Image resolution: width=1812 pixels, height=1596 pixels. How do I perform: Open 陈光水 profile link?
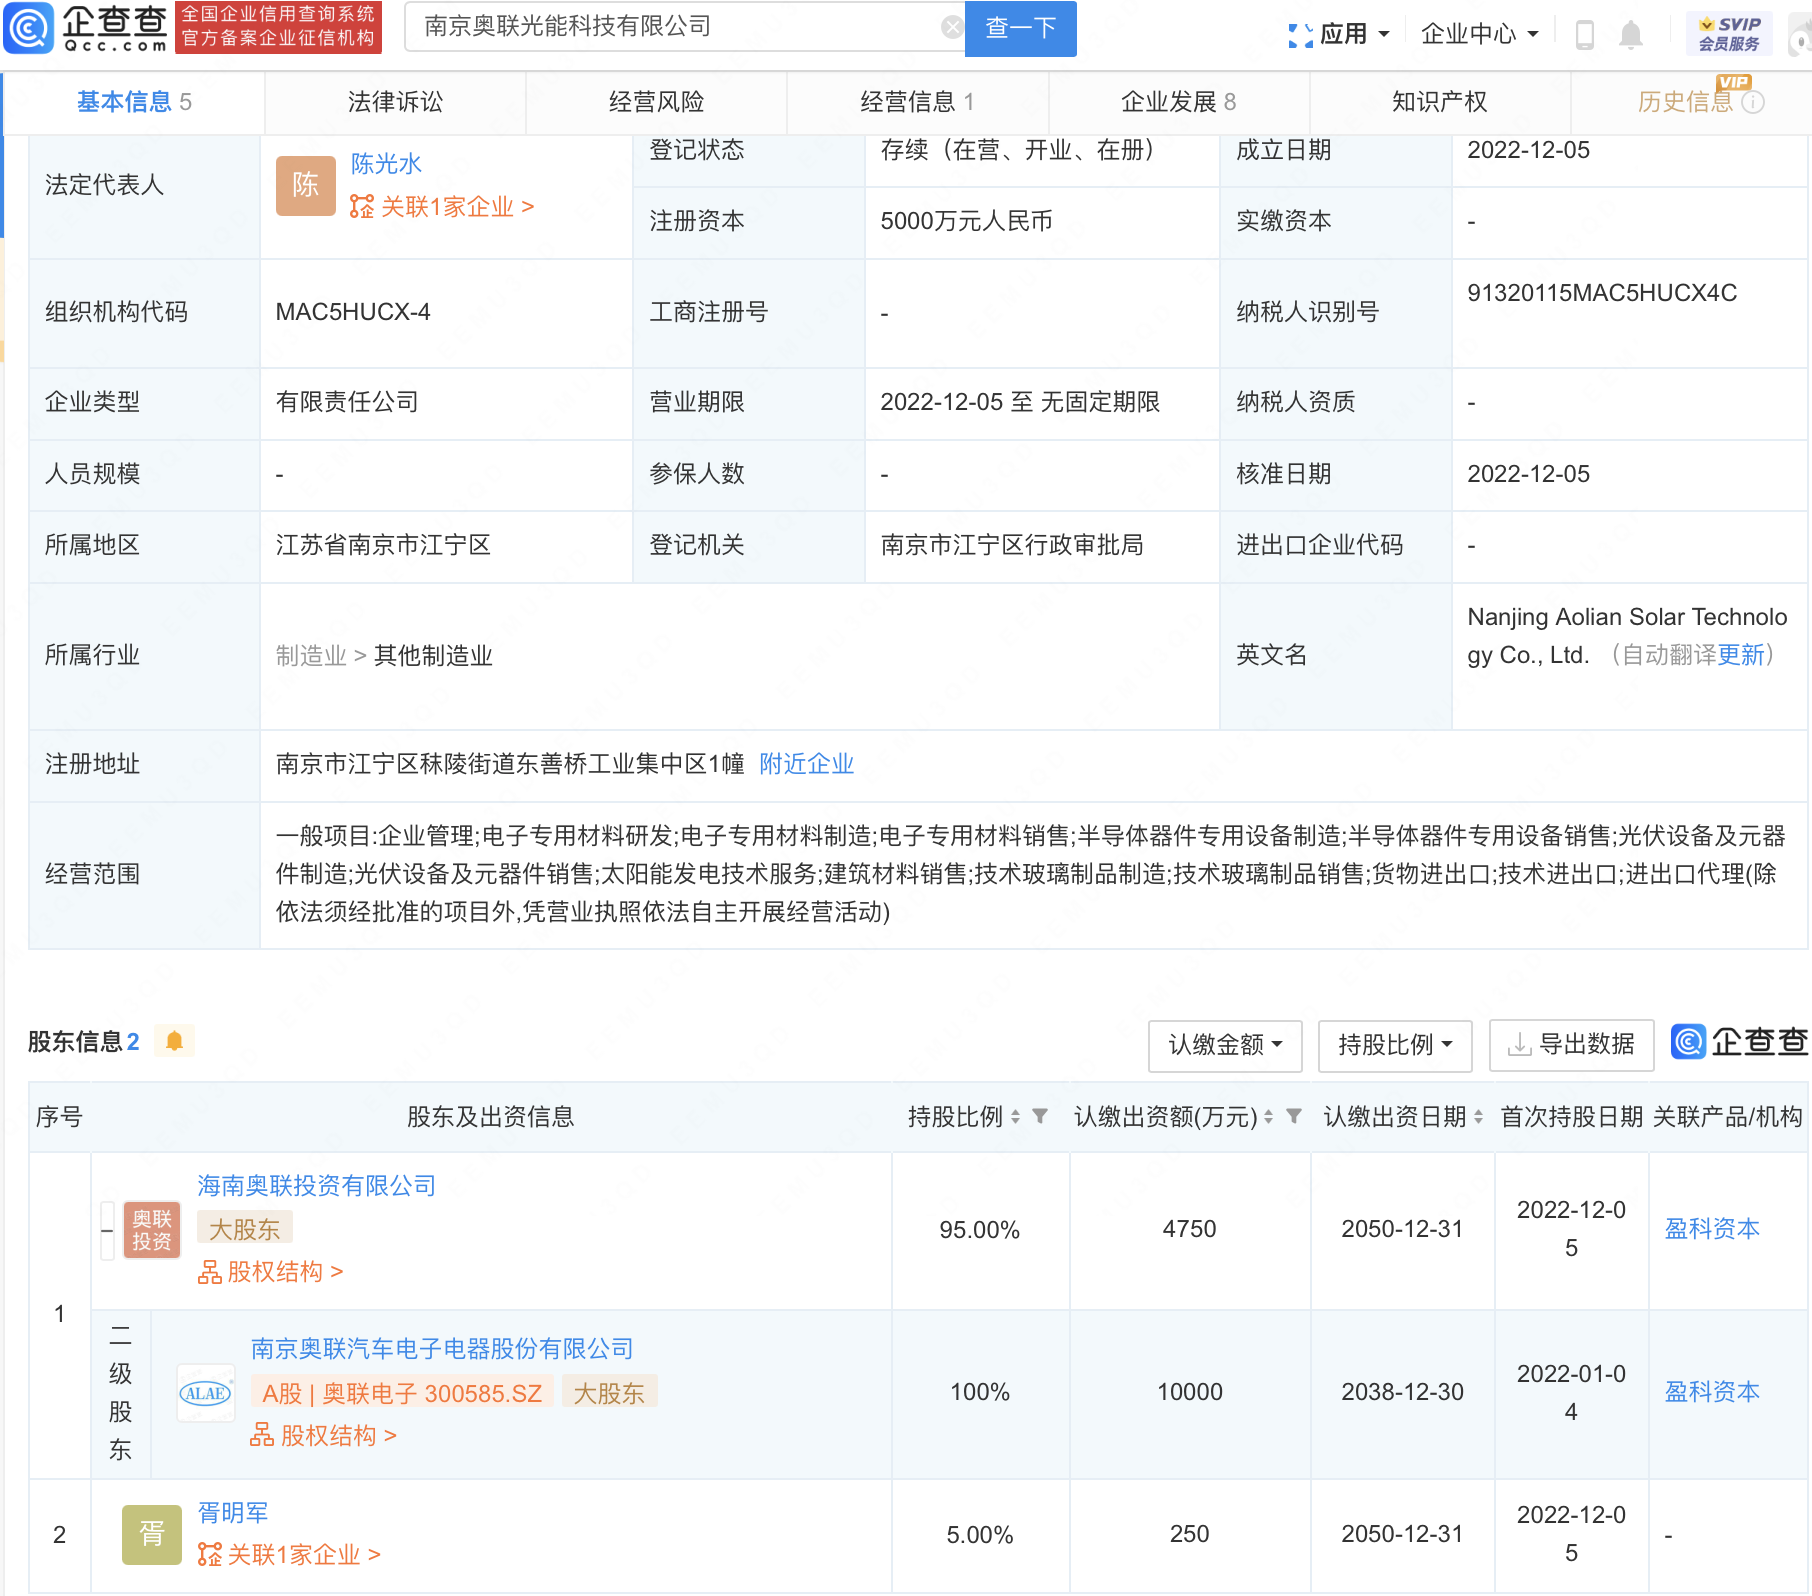click(386, 164)
